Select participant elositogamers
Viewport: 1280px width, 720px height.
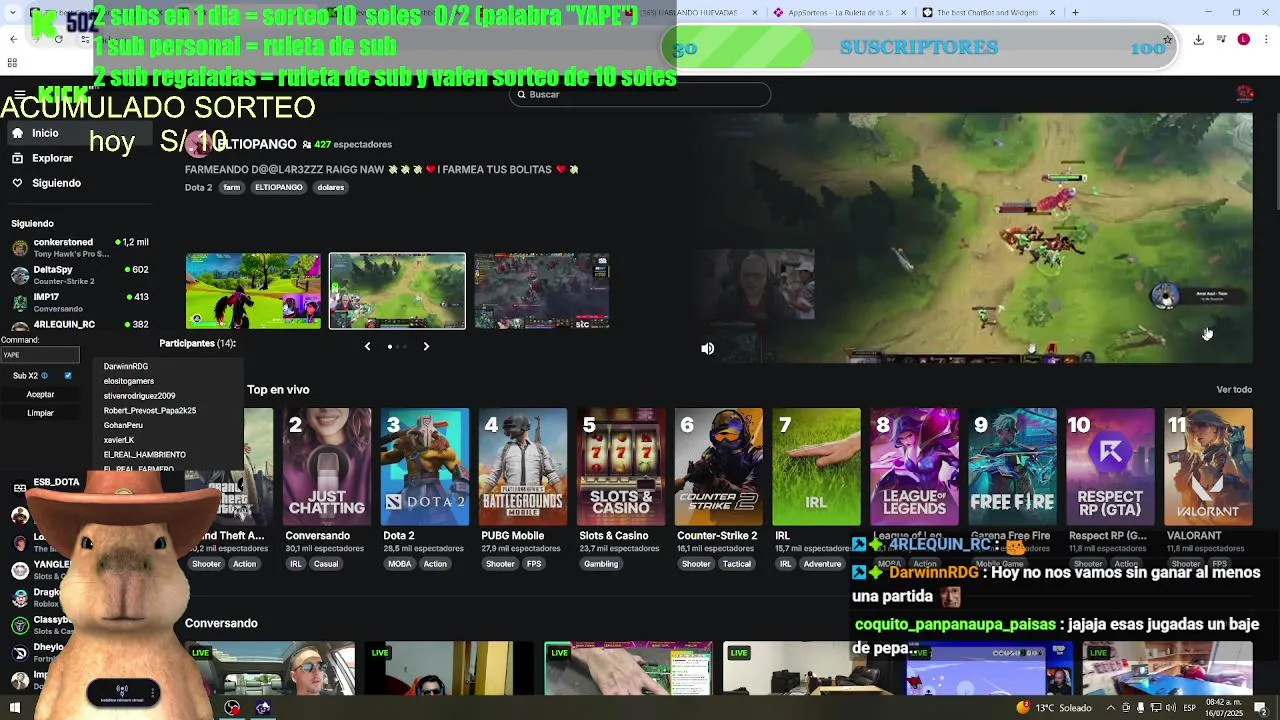click(129, 381)
